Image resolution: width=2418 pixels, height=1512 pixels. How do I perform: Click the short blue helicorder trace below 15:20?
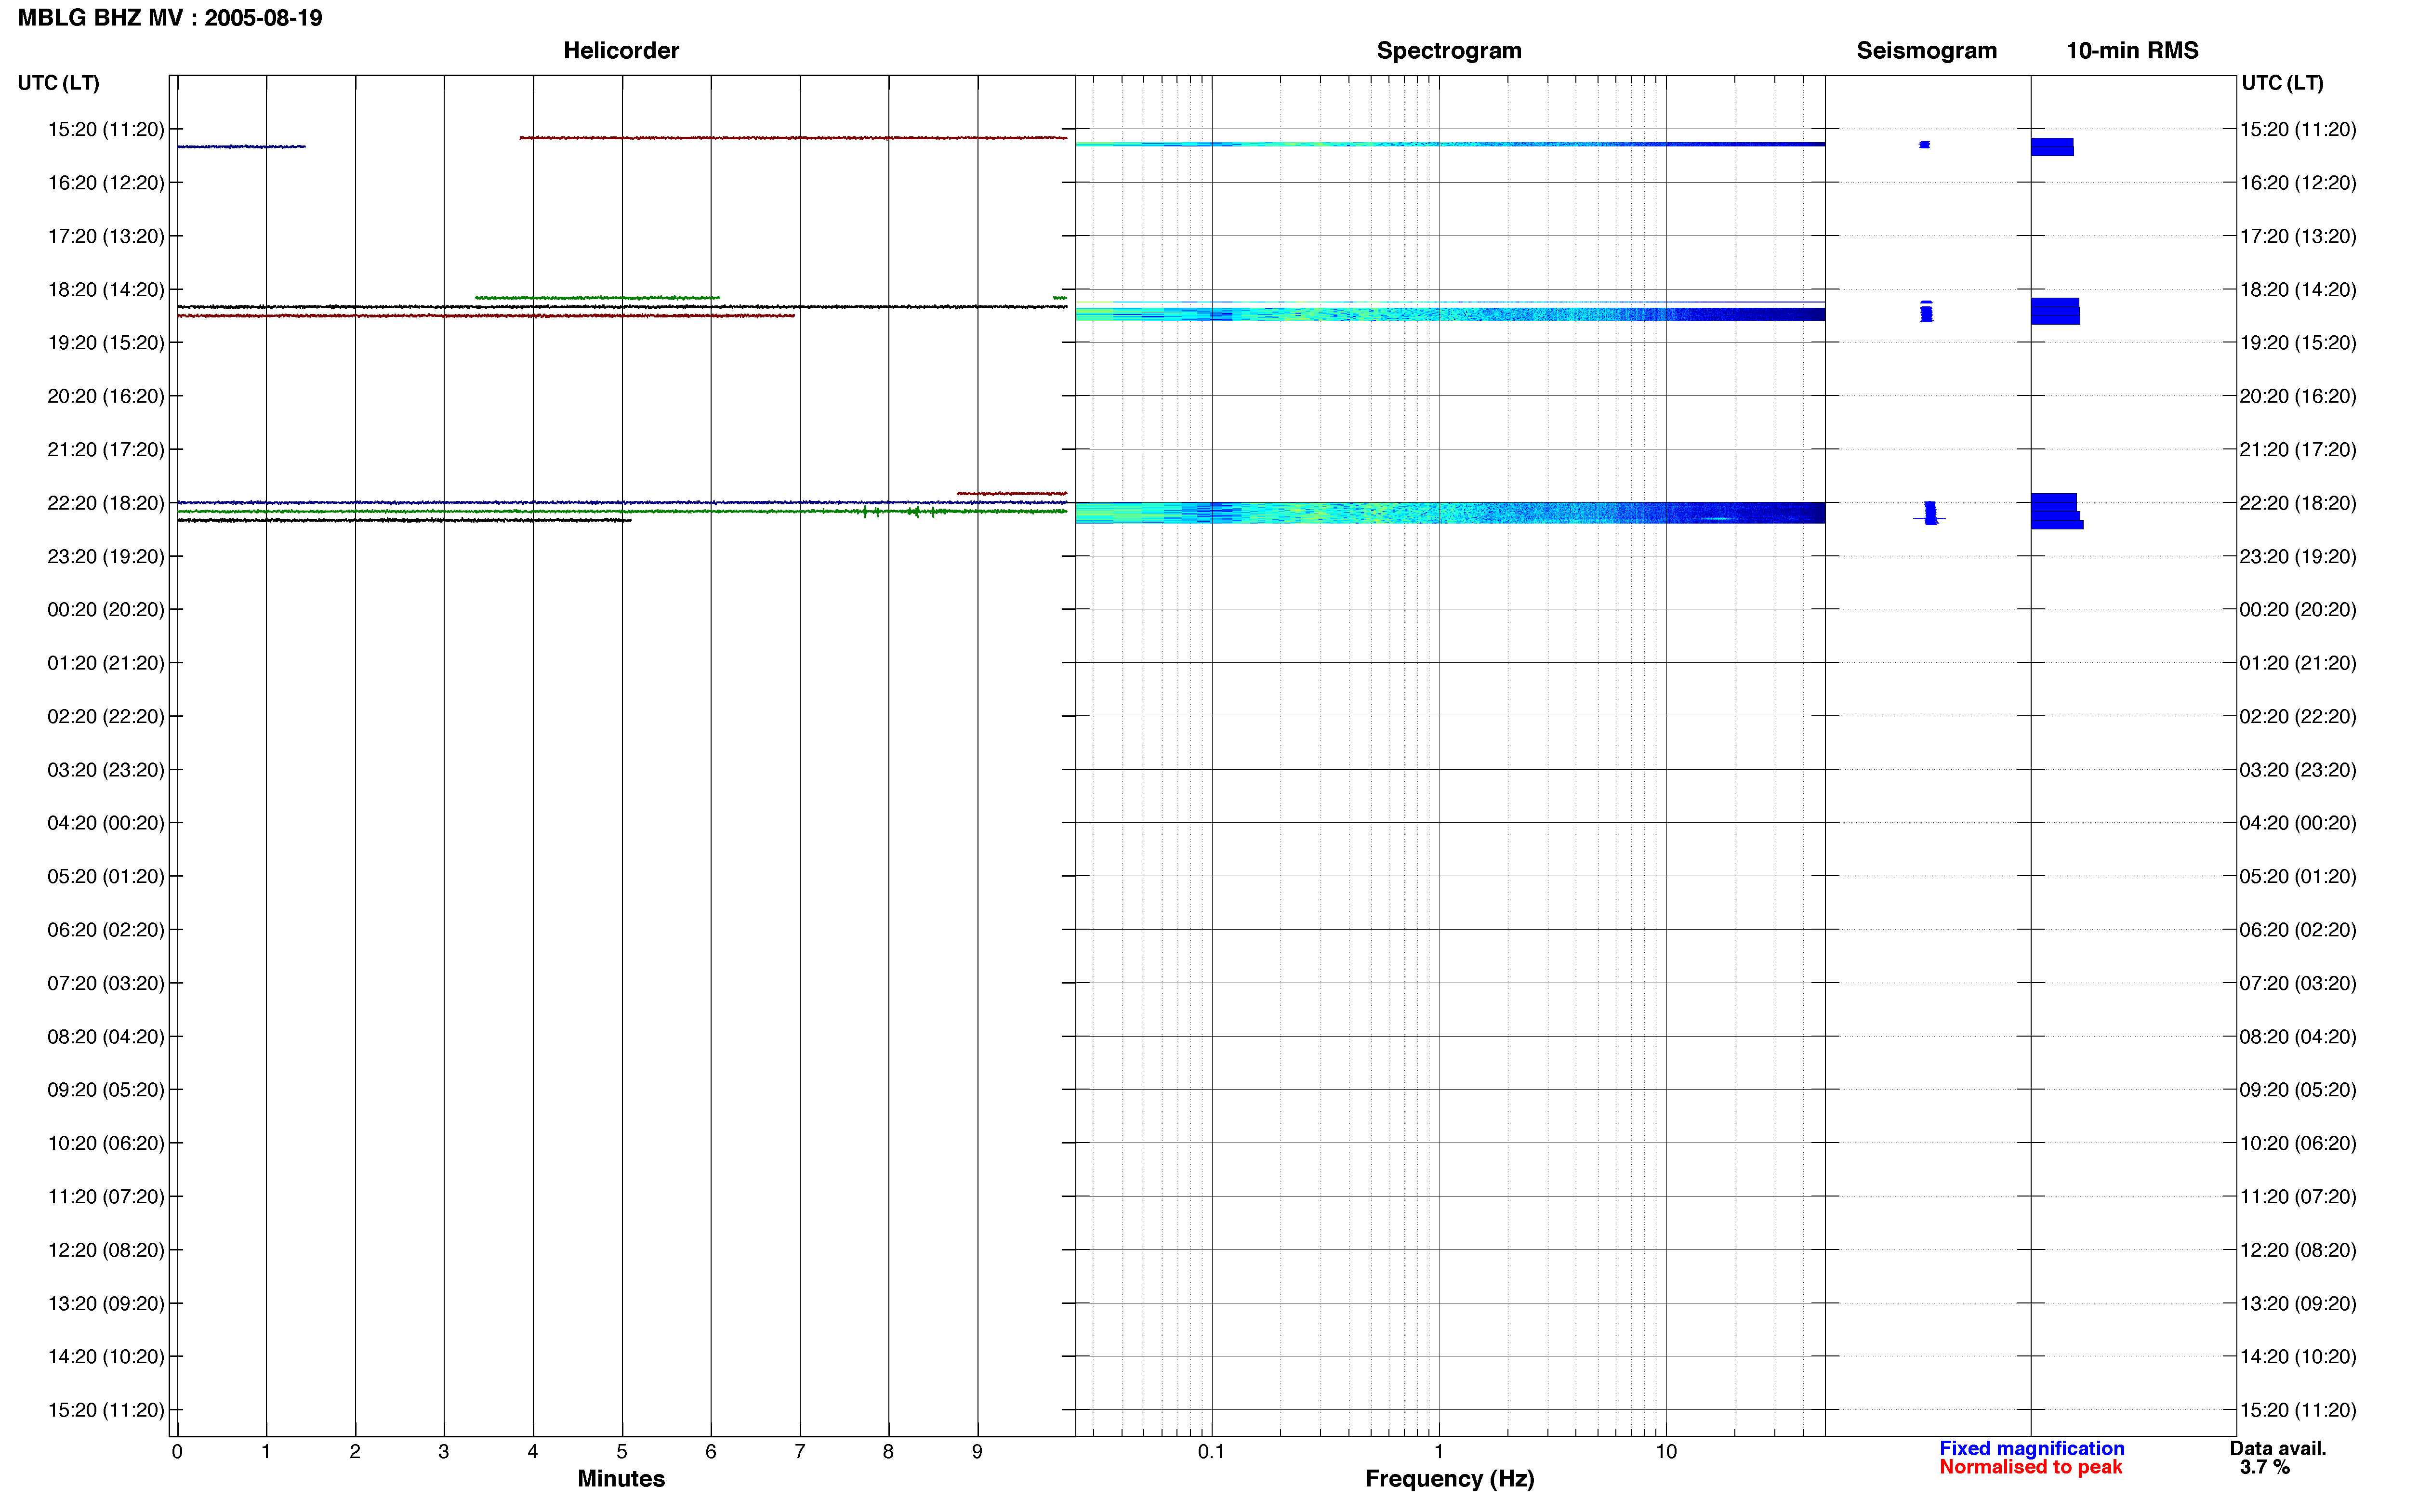[241, 147]
